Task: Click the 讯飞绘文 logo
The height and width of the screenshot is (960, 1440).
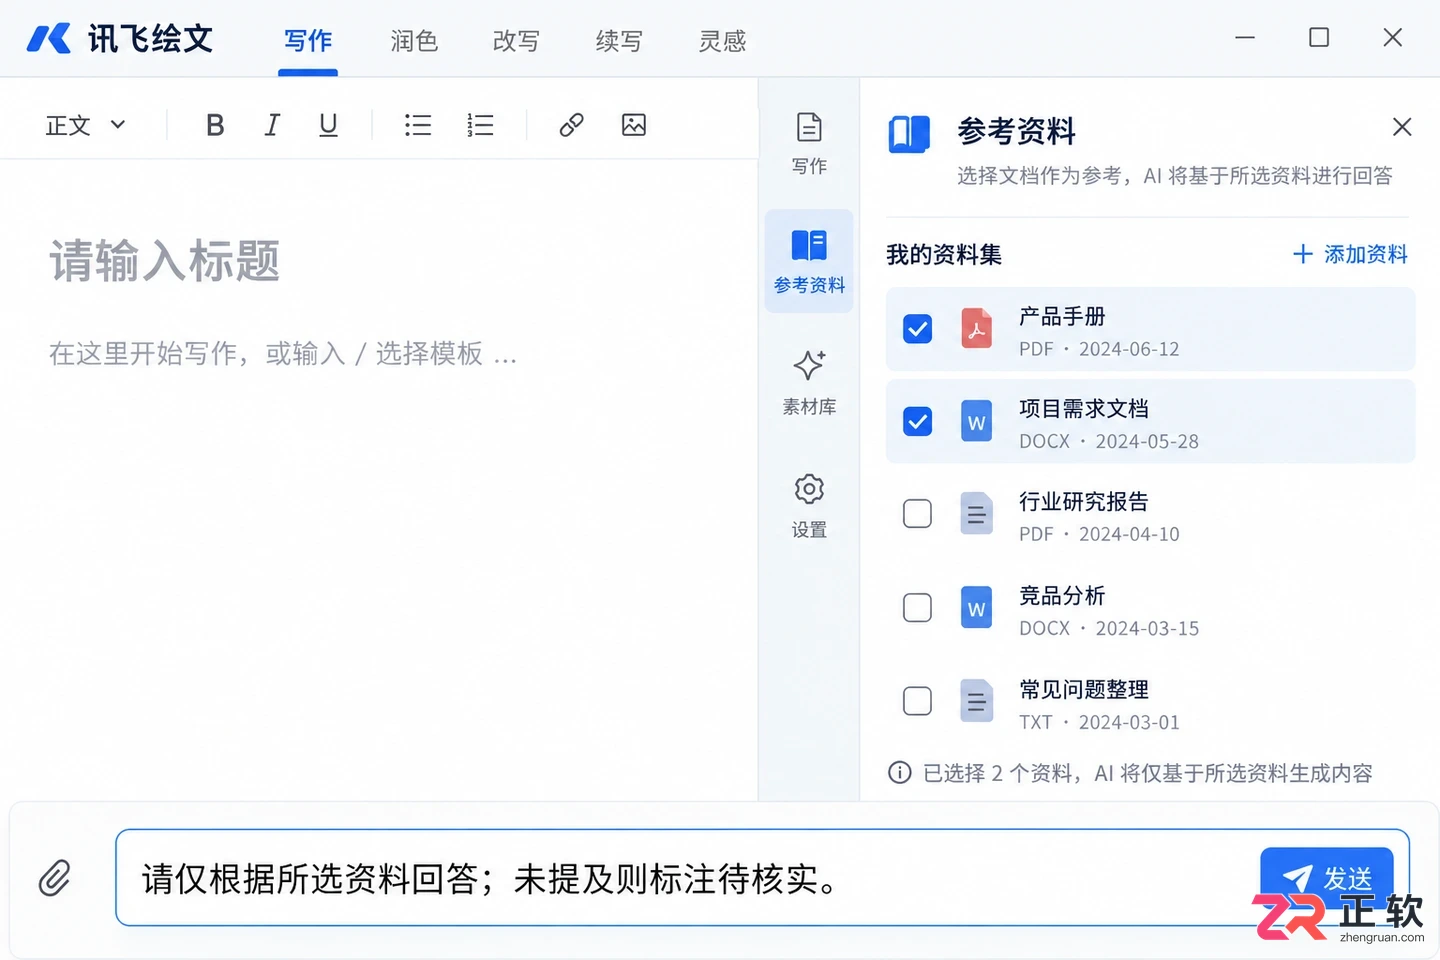Action: pyautogui.click(x=120, y=39)
